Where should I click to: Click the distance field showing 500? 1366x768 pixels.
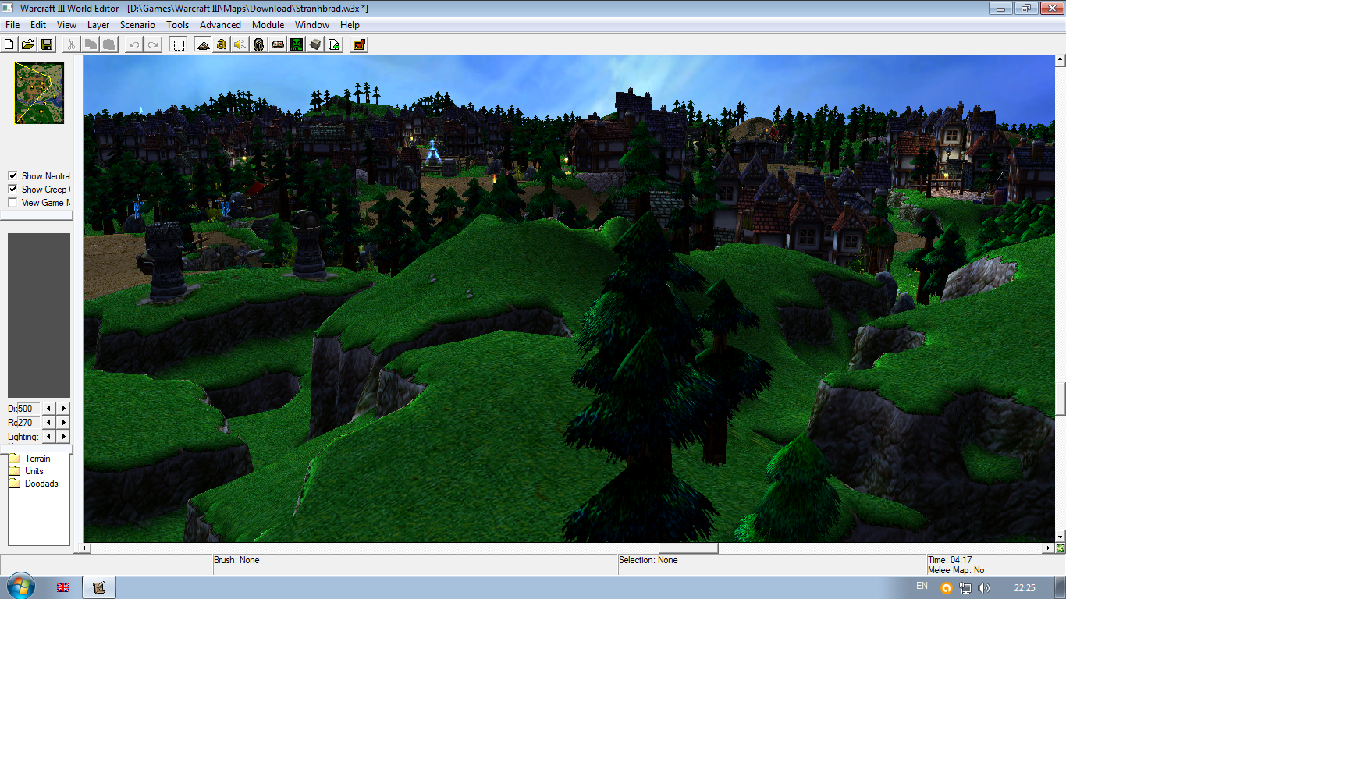tap(29, 408)
